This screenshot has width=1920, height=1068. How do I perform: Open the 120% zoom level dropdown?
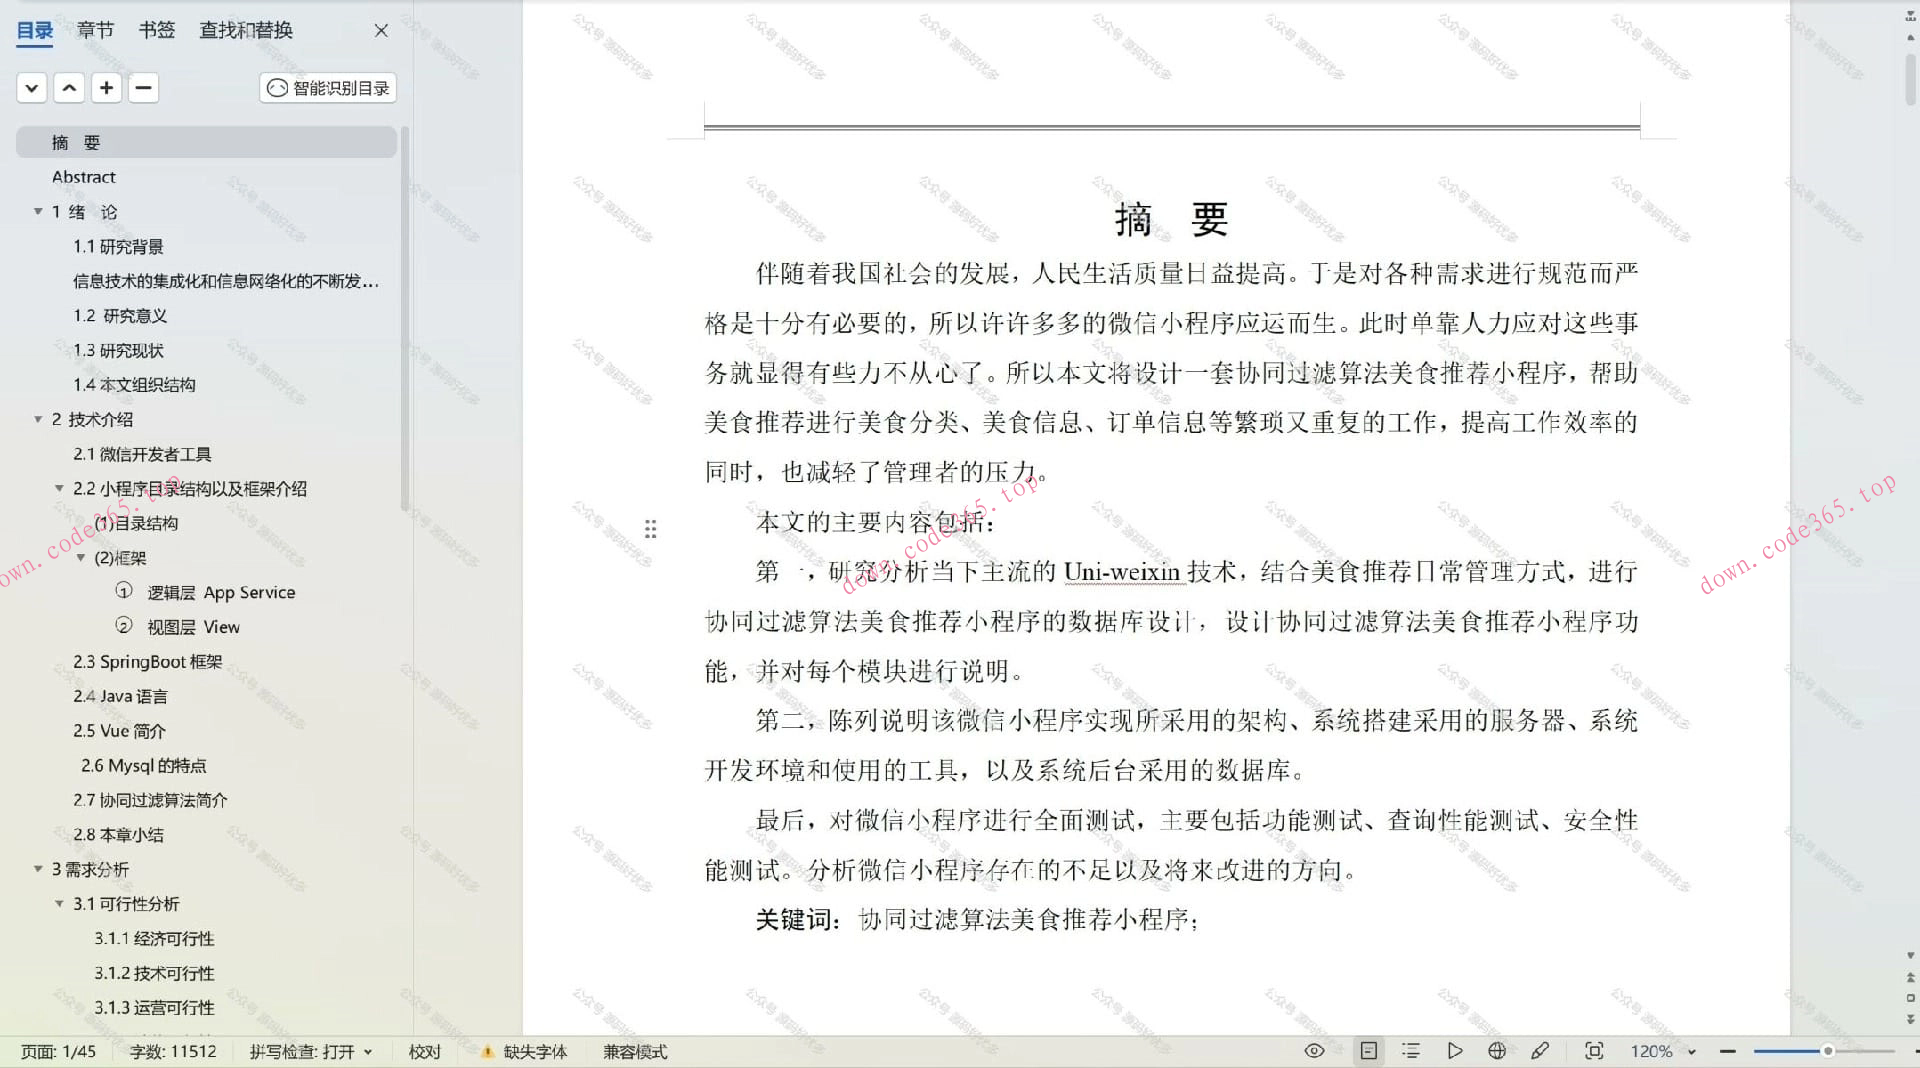[1658, 1051]
